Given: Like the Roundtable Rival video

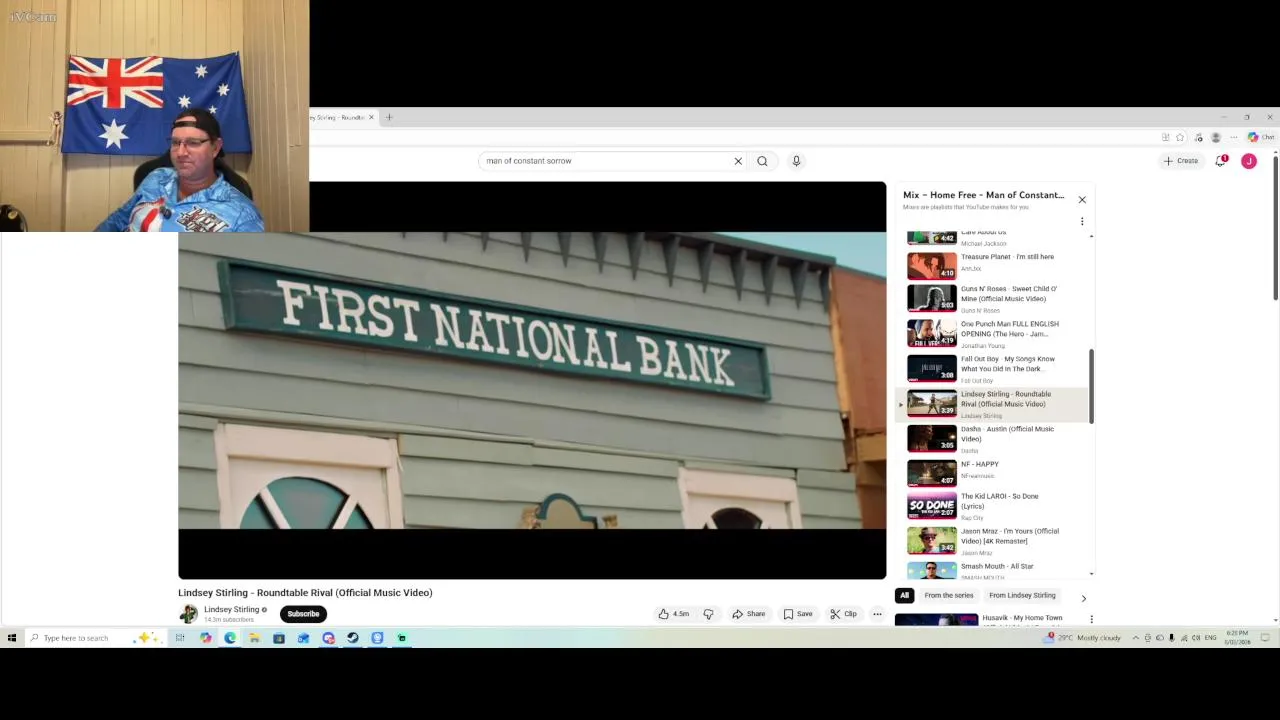Looking at the screenshot, I should coord(674,614).
